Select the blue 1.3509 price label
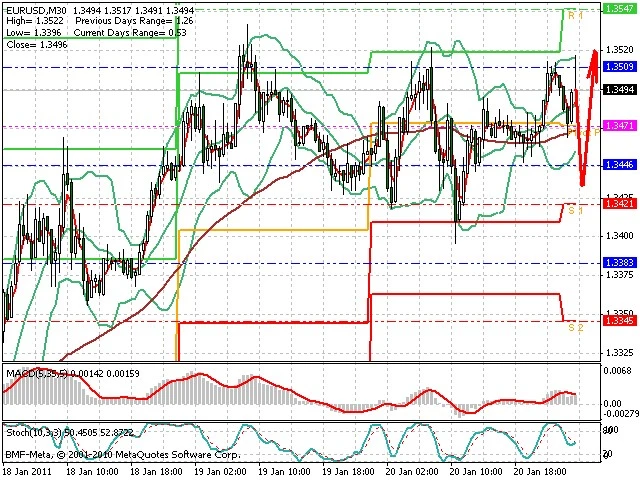The height and width of the screenshot is (480, 640). click(x=620, y=66)
